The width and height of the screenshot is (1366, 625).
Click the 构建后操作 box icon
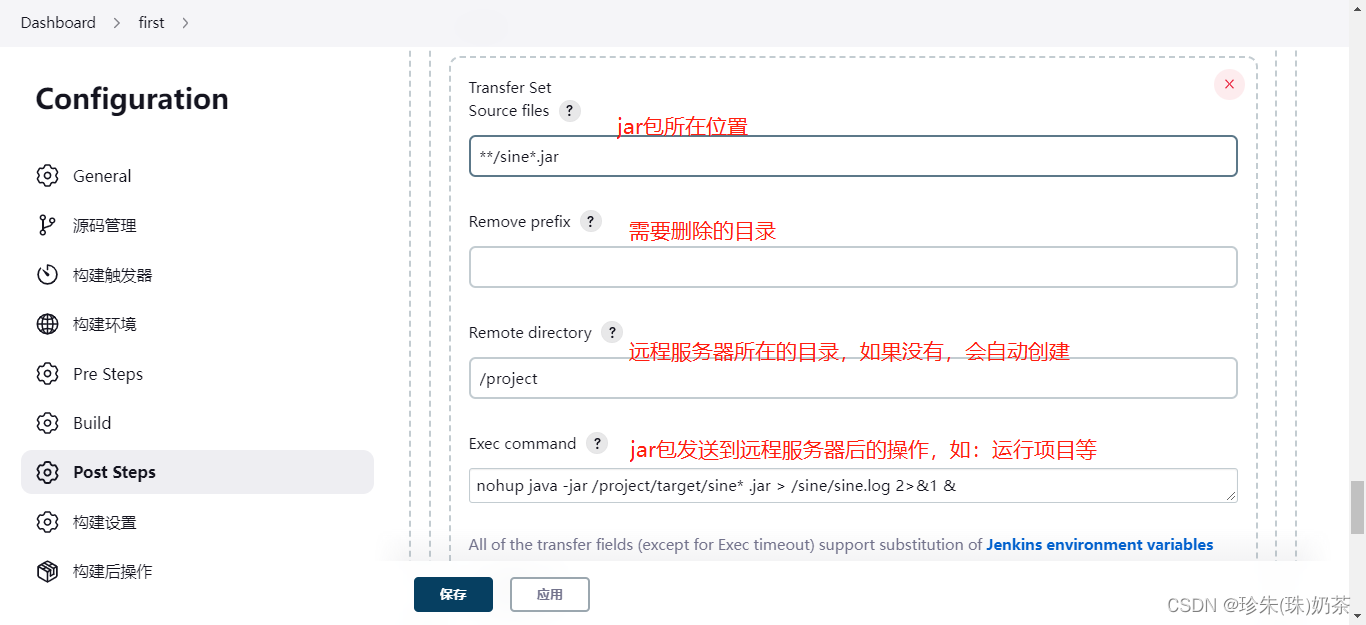point(47,571)
